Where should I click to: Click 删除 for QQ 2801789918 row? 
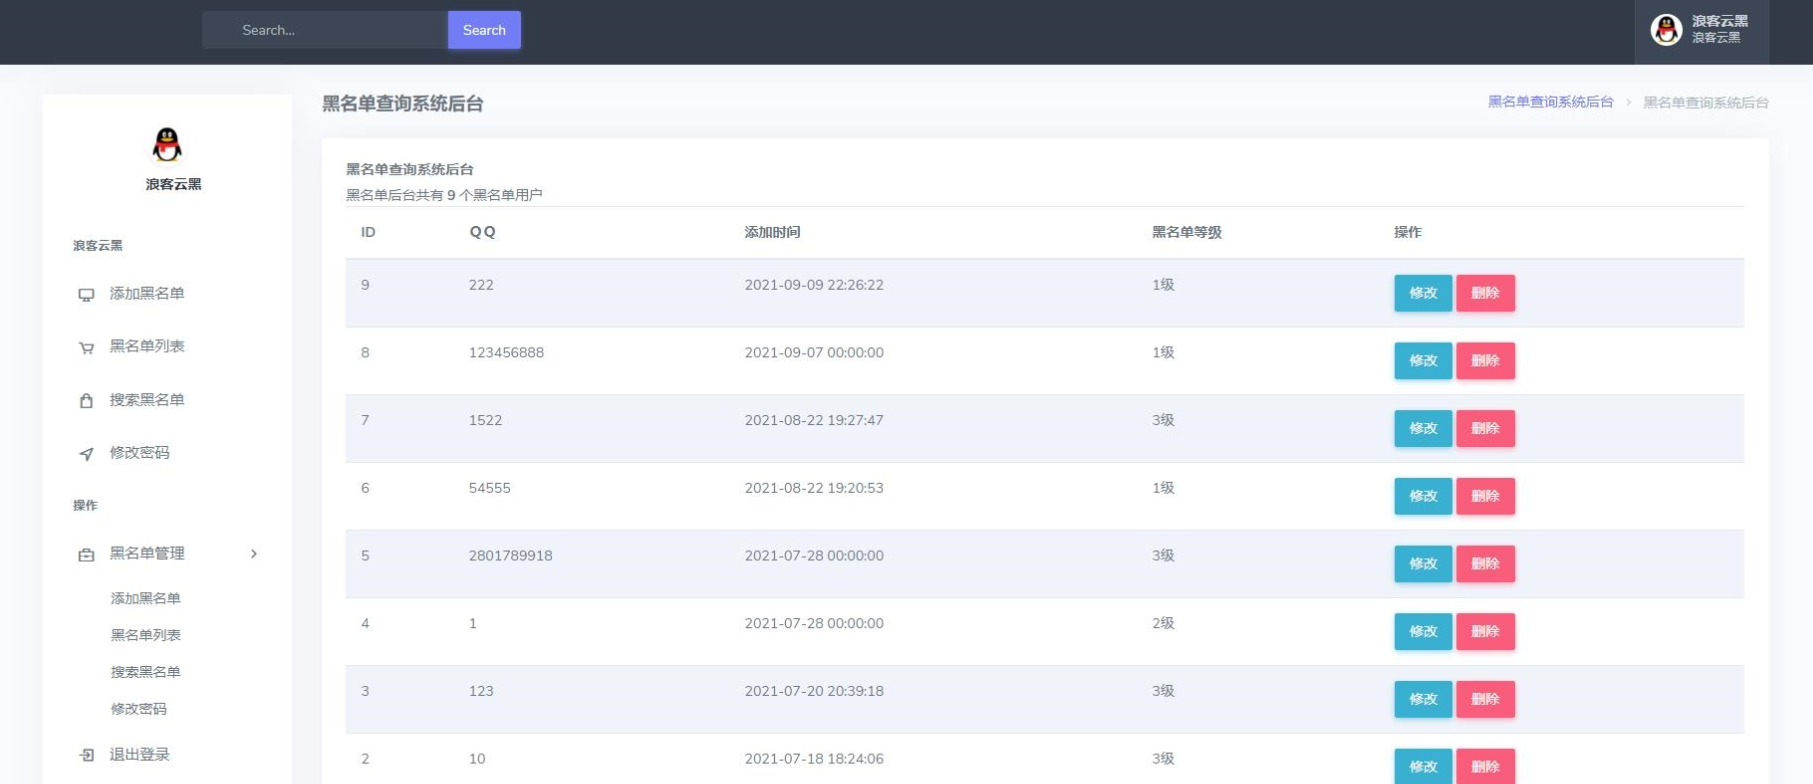point(1485,564)
